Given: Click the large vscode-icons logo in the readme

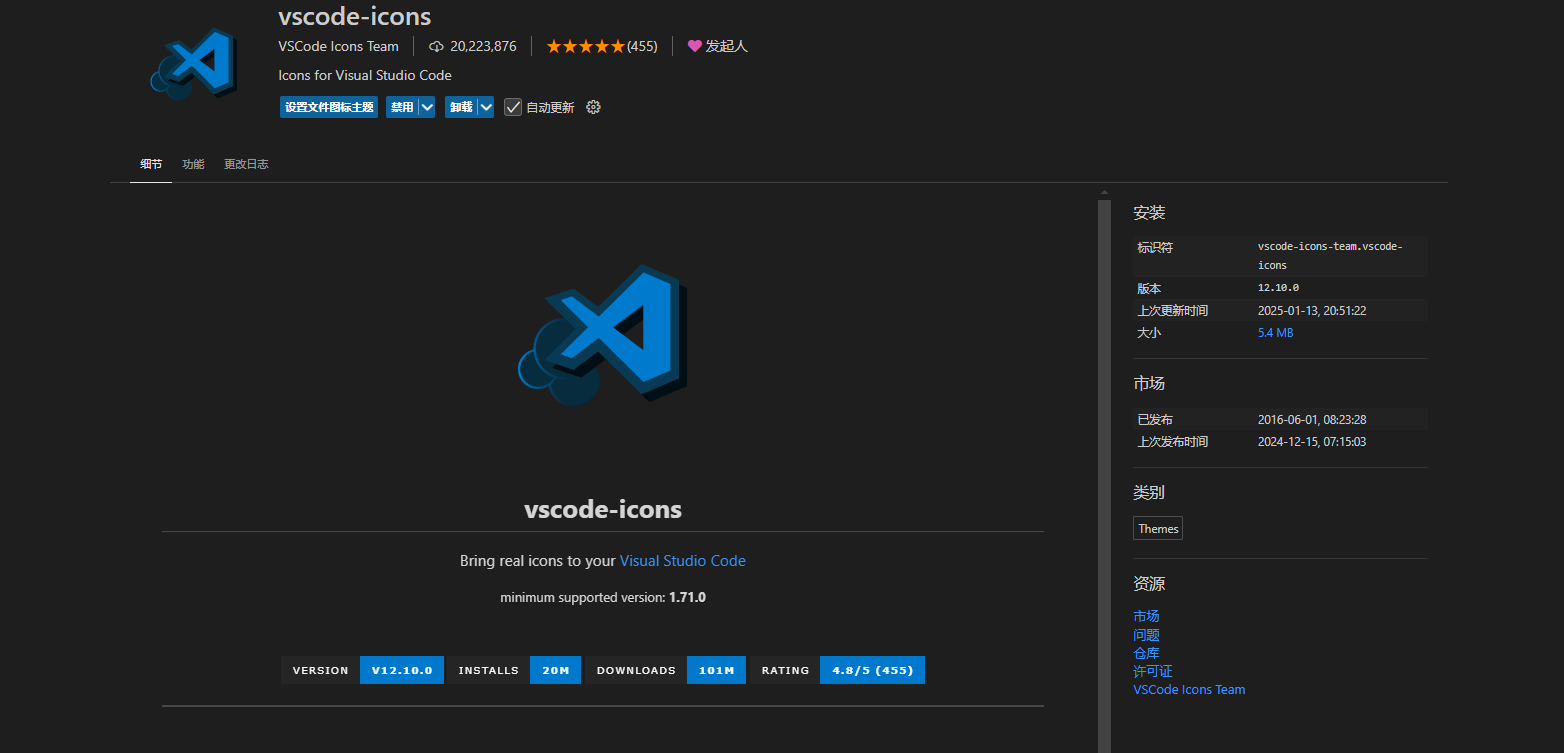Looking at the screenshot, I should pos(604,335).
